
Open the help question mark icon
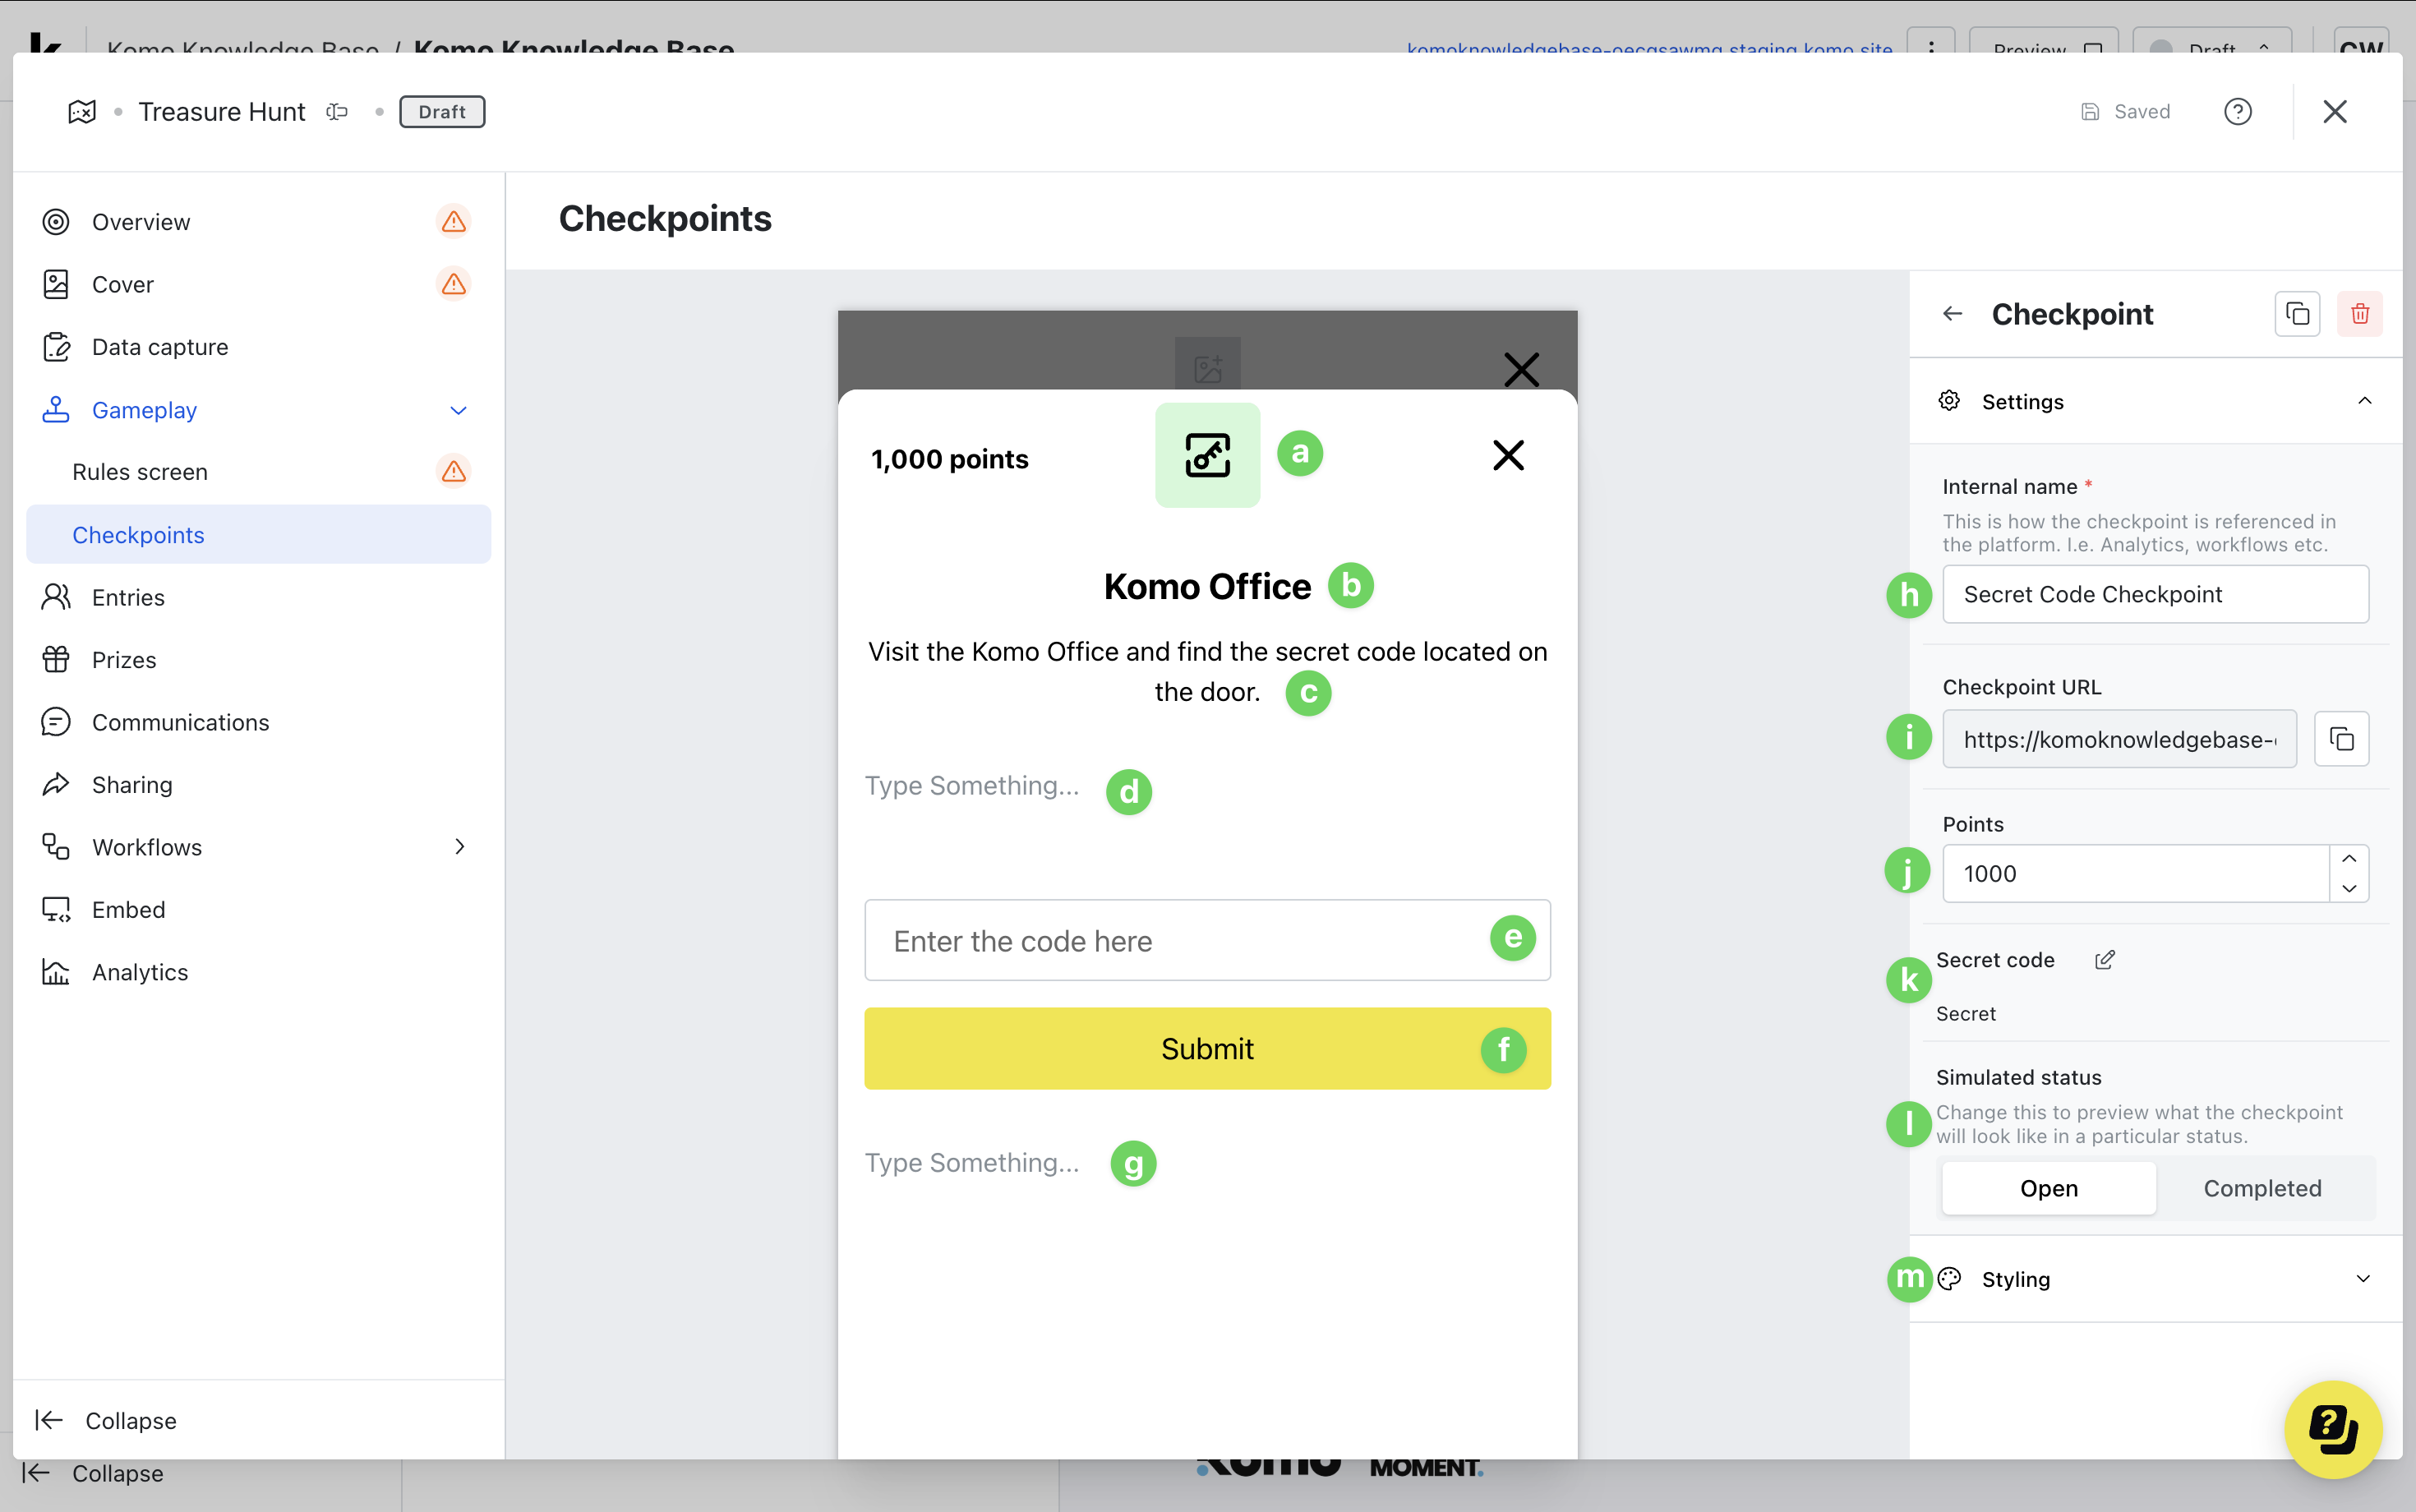(2237, 111)
